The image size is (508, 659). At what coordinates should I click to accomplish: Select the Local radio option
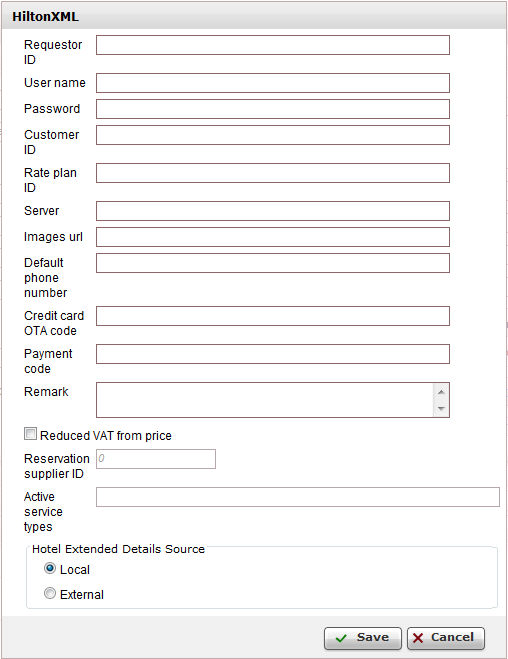coord(50,569)
